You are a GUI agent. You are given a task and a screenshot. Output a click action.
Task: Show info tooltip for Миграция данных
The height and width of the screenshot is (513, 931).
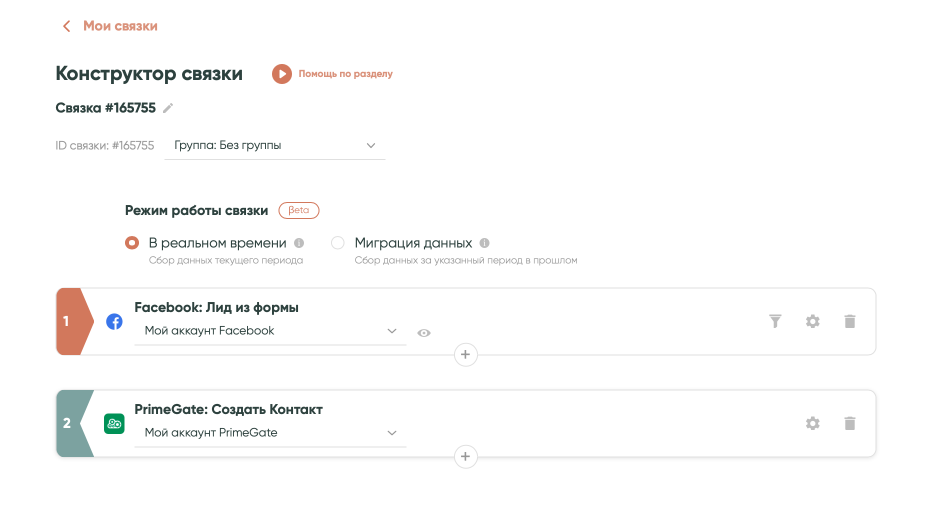pyautogui.click(x=484, y=243)
